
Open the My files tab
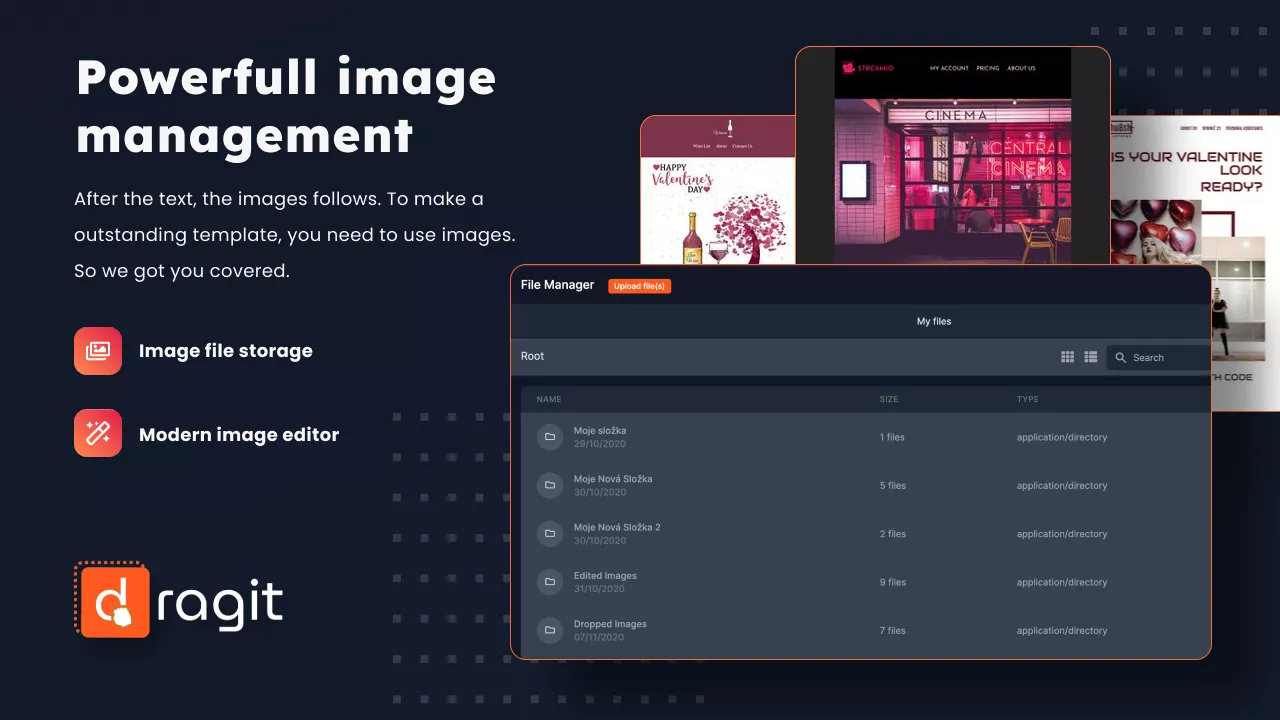pos(934,322)
